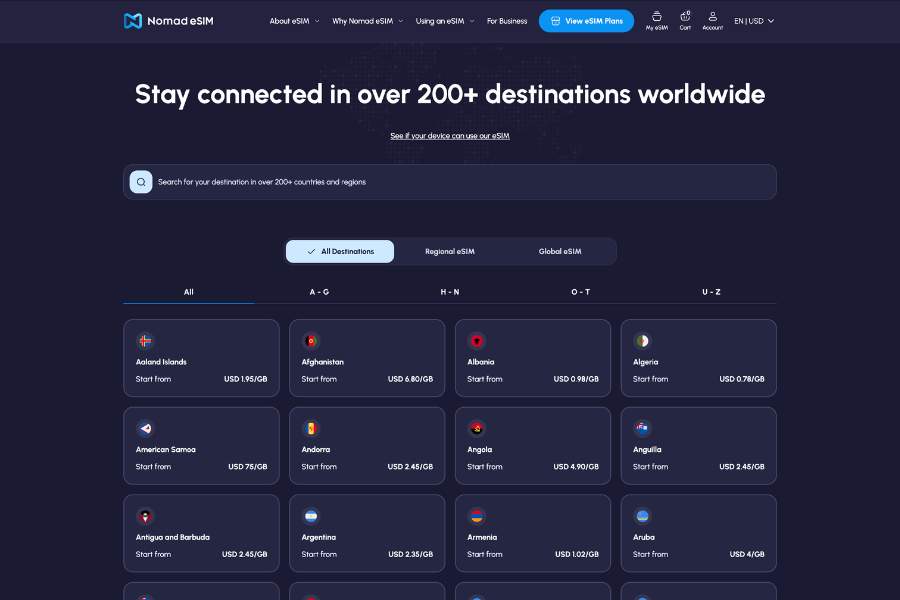Click the Anguilla country name
The height and width of the screenshot is (600, 900).
tap(647, 450)
